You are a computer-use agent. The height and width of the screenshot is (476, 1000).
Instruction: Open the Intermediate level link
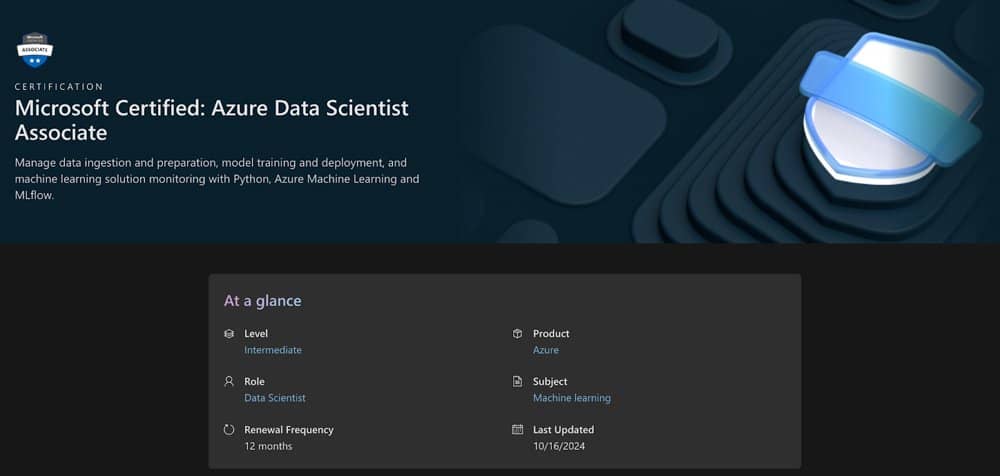pyautogui.click(x=273, y=350)
